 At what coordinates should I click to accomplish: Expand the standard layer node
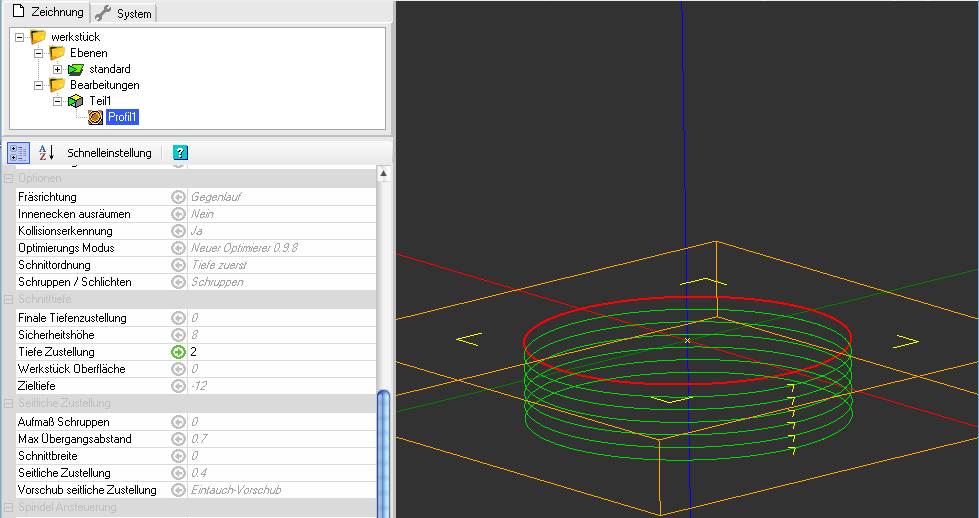57,69
